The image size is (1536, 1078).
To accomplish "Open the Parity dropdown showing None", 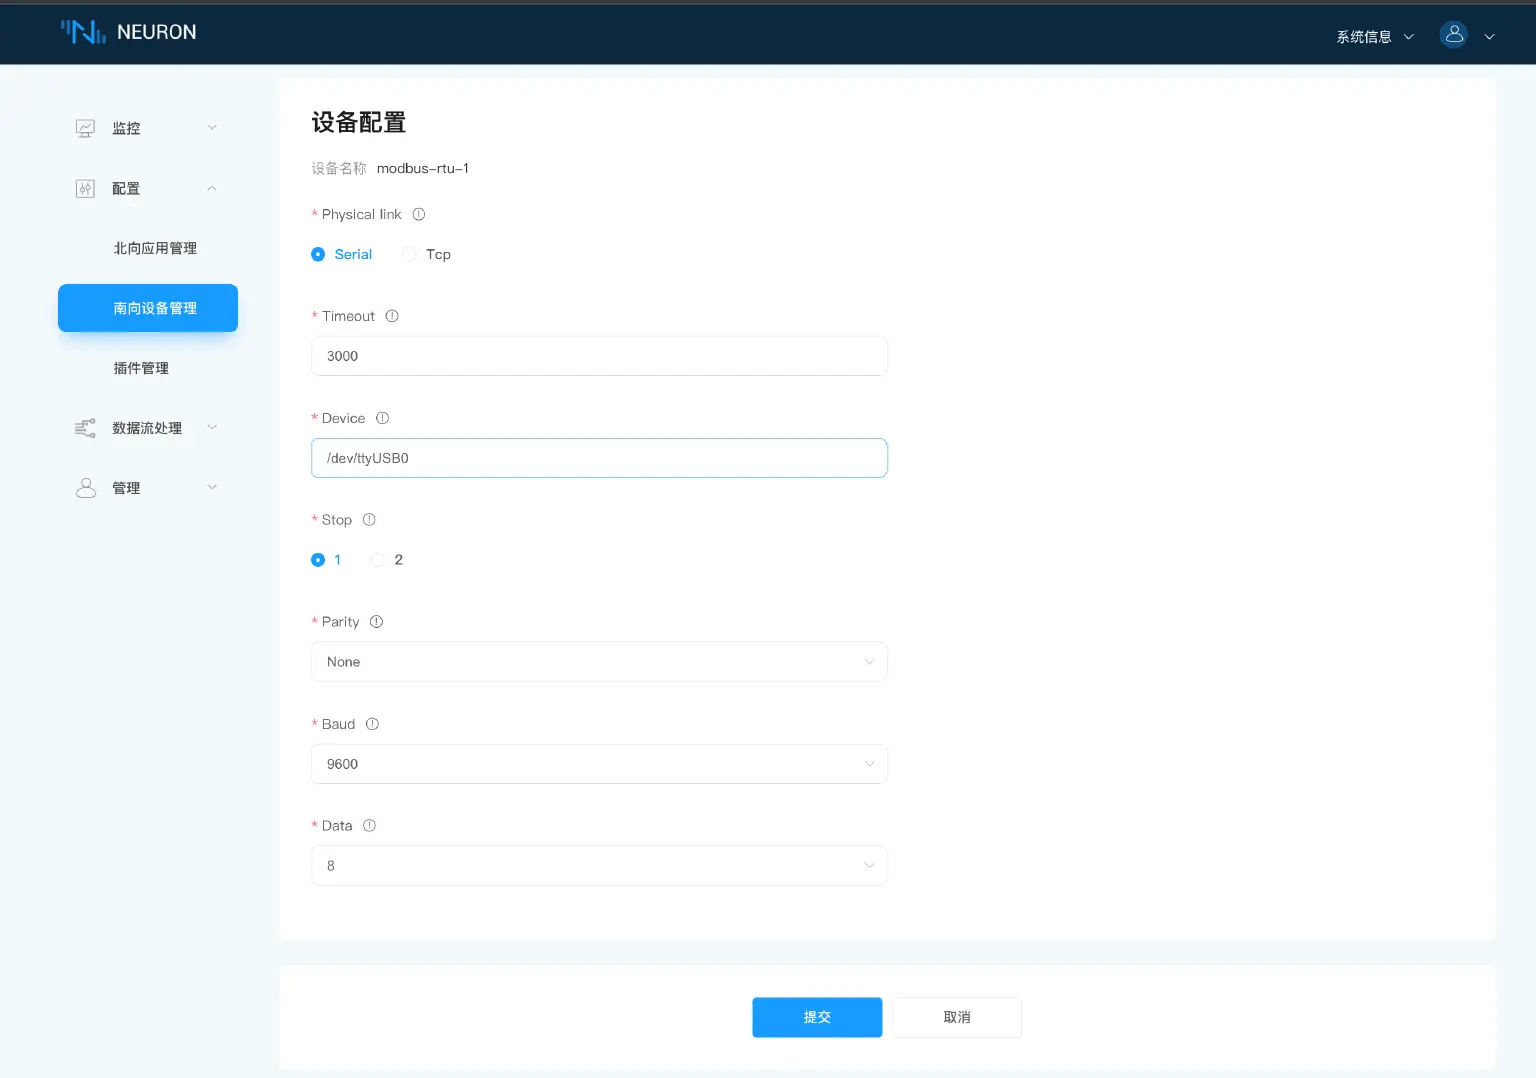I will [x=598, y=661].
